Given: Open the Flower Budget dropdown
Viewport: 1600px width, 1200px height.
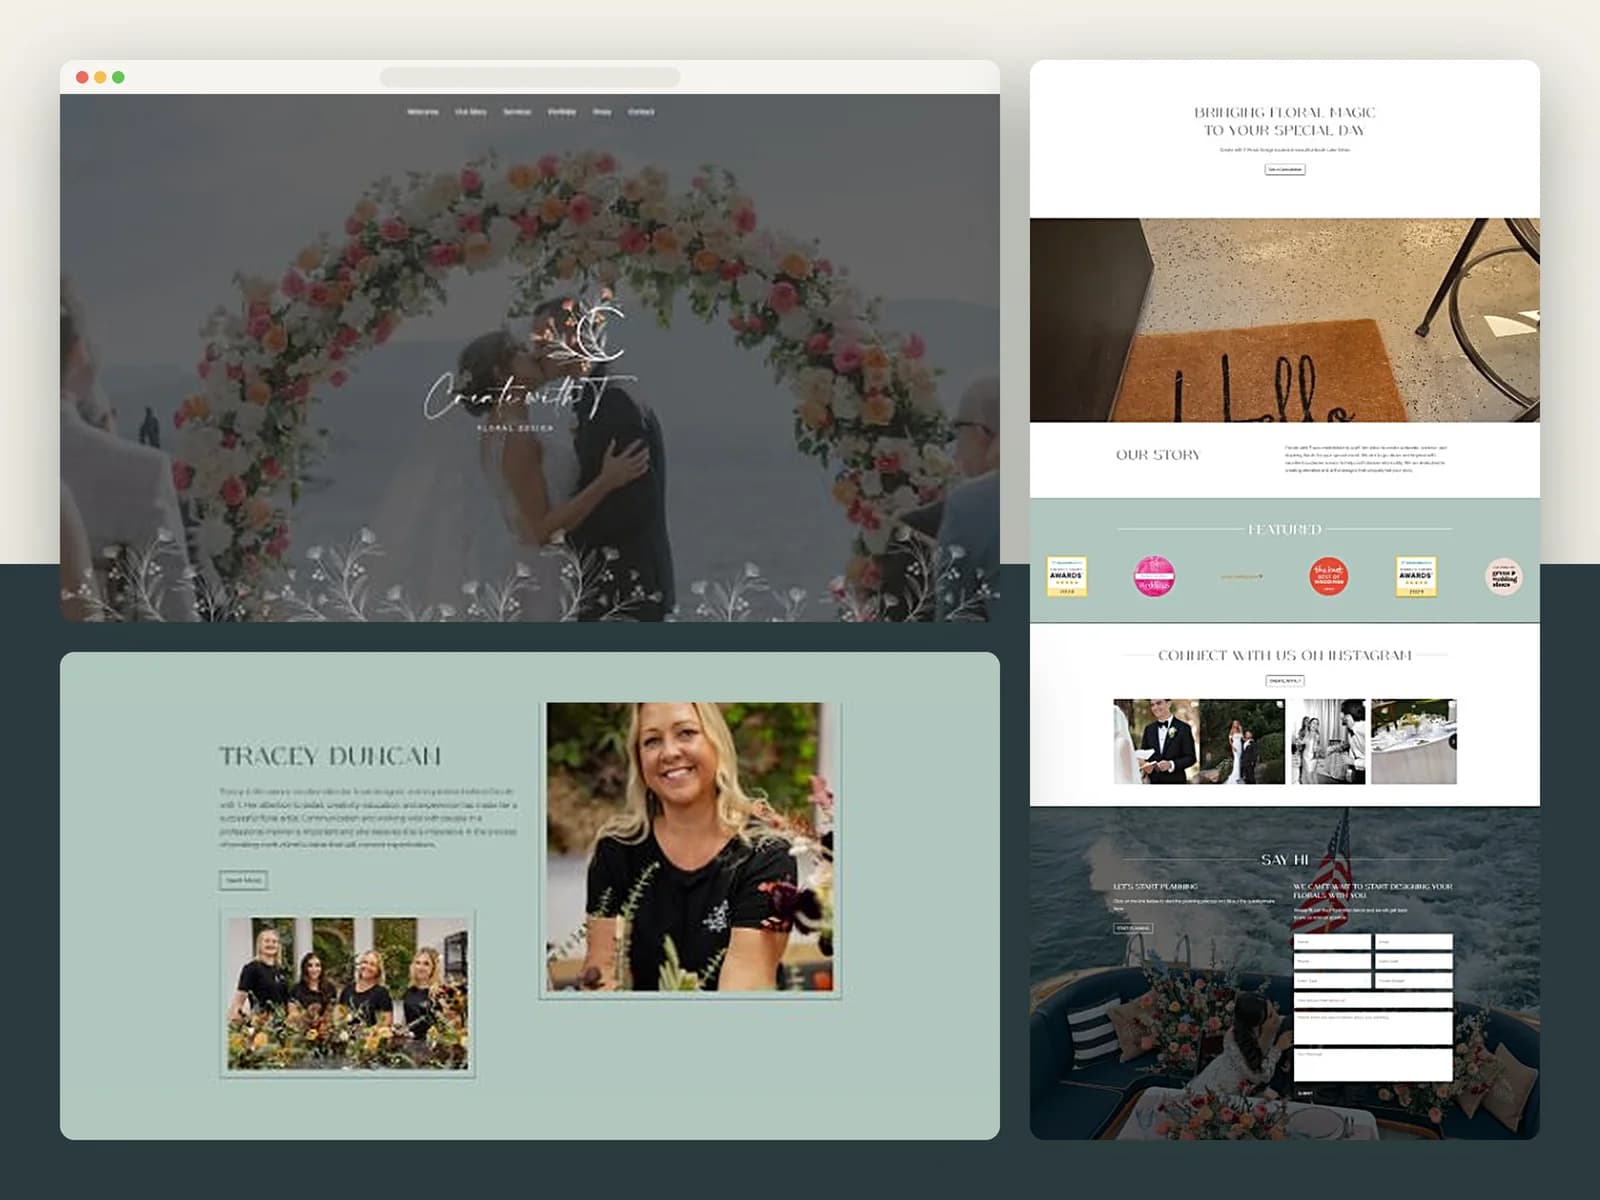Looking at the screenshot, I should [x=1414, y=980].
